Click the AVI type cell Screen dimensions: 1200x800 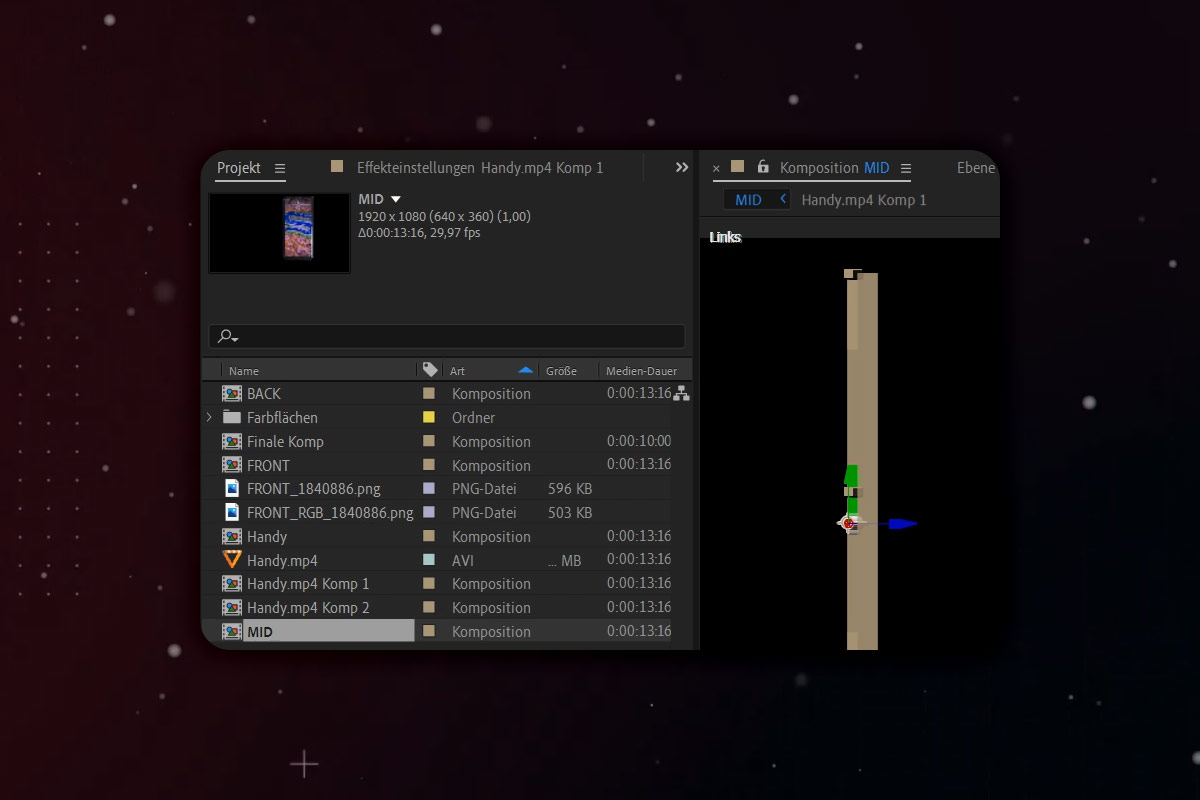(463, 561)
